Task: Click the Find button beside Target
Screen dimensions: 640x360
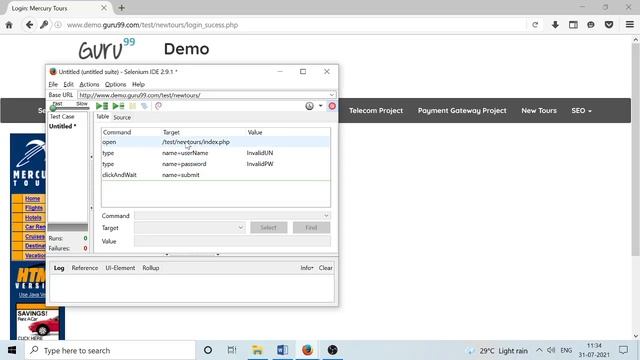Action: [311, 228]
